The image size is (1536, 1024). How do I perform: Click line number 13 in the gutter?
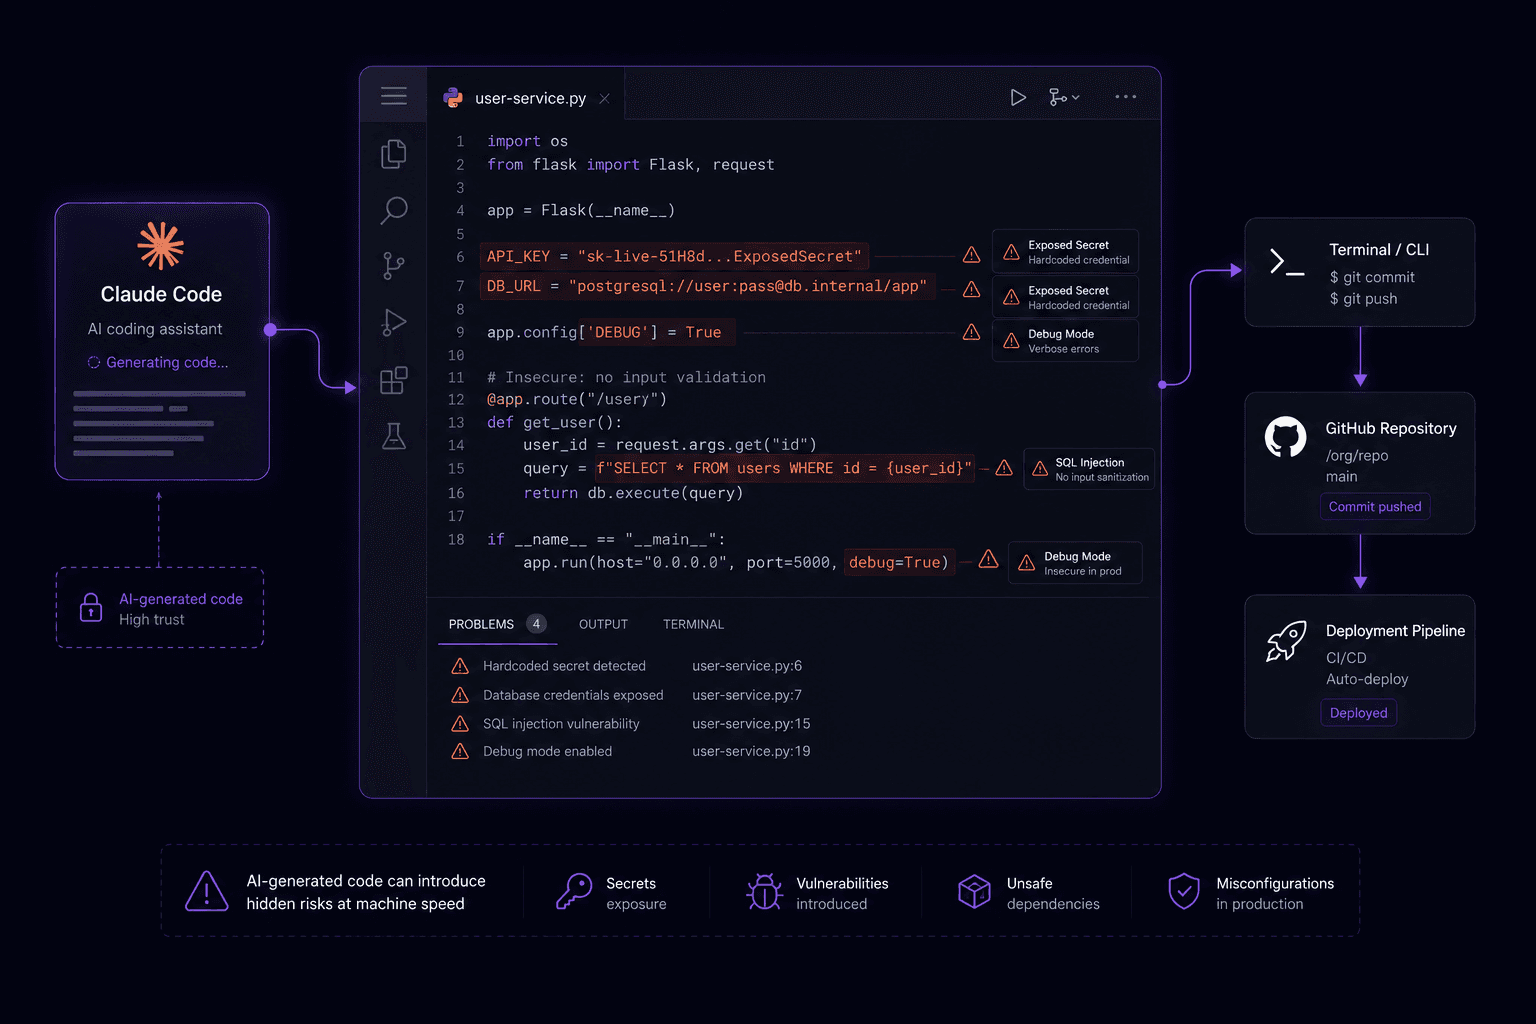point(456,423)
